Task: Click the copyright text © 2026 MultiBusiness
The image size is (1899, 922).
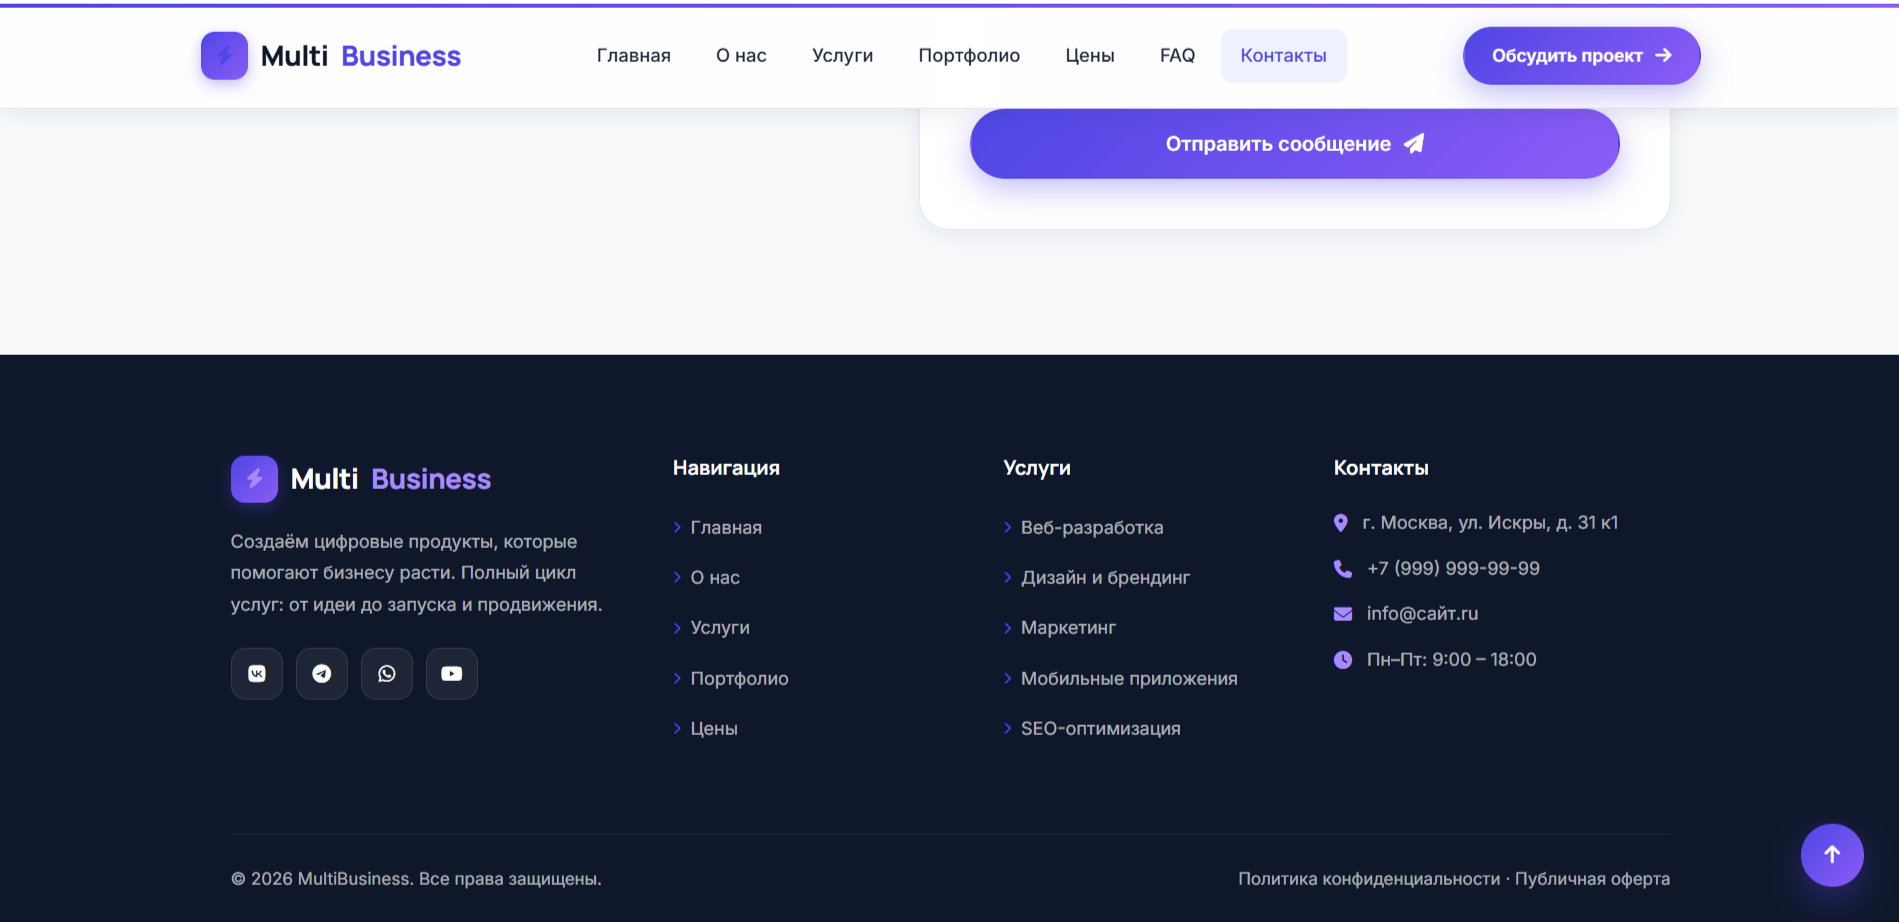Action: tap(416, 879)
